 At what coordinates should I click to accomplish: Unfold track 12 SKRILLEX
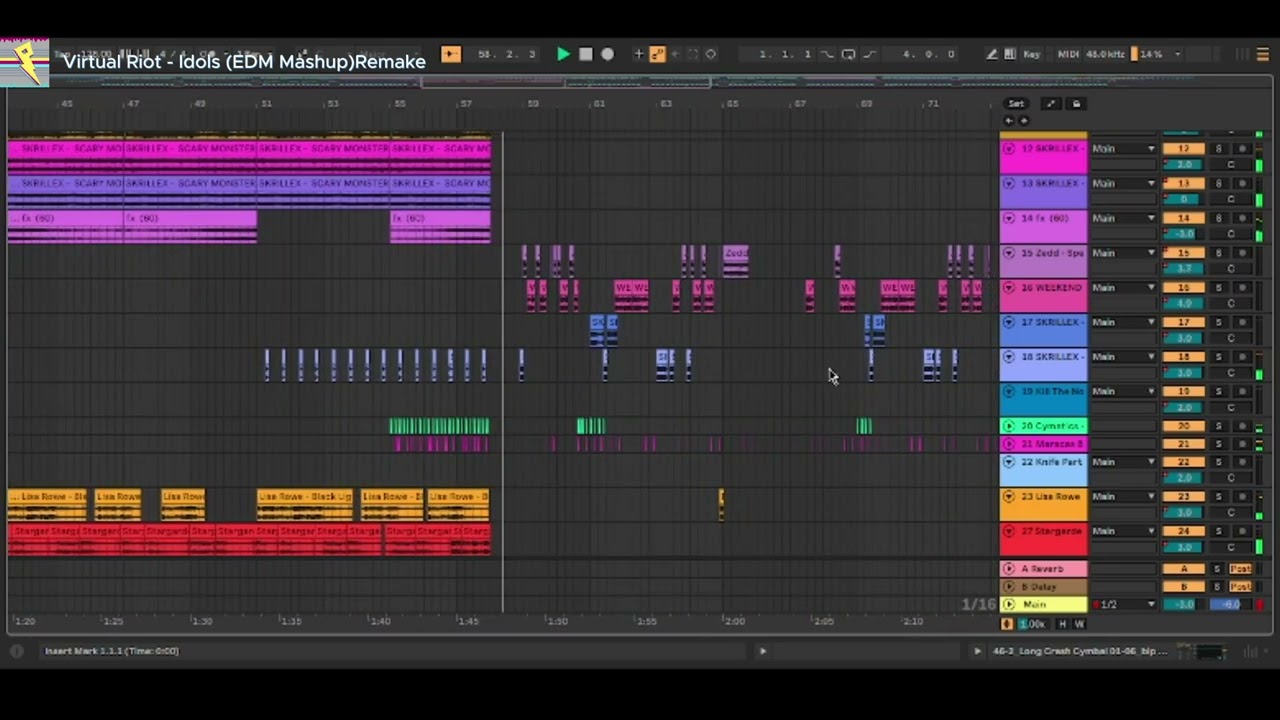1009,149
